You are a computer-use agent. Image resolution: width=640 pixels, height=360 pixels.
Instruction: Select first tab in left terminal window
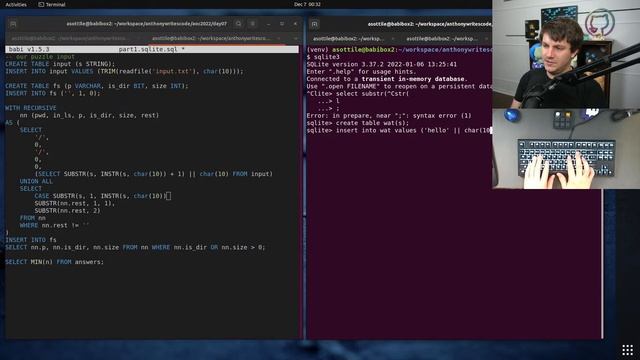point(69,38)
